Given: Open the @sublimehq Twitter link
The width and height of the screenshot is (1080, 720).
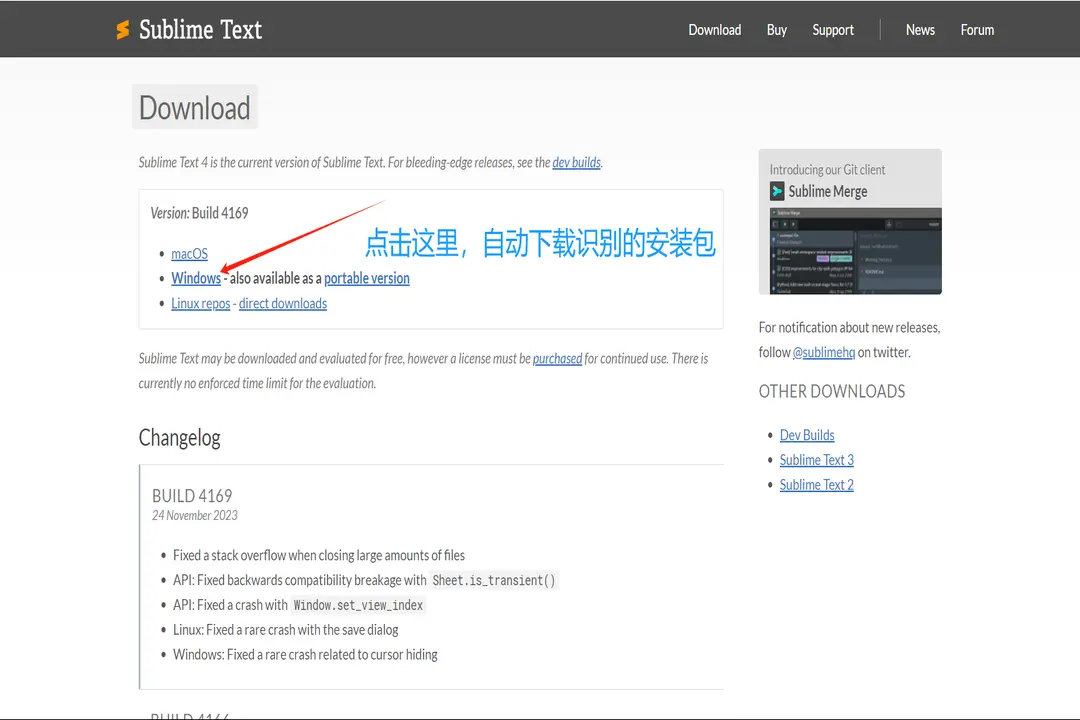Looking at the screenshot, I should (824, 352).
